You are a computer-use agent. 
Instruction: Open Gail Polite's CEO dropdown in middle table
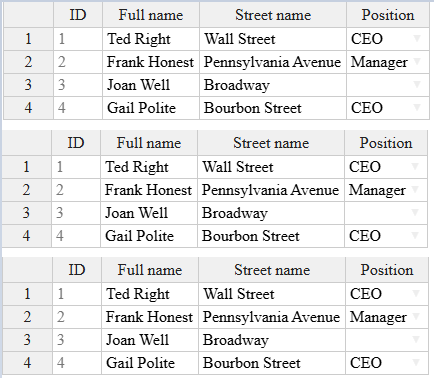coord(415,235)
